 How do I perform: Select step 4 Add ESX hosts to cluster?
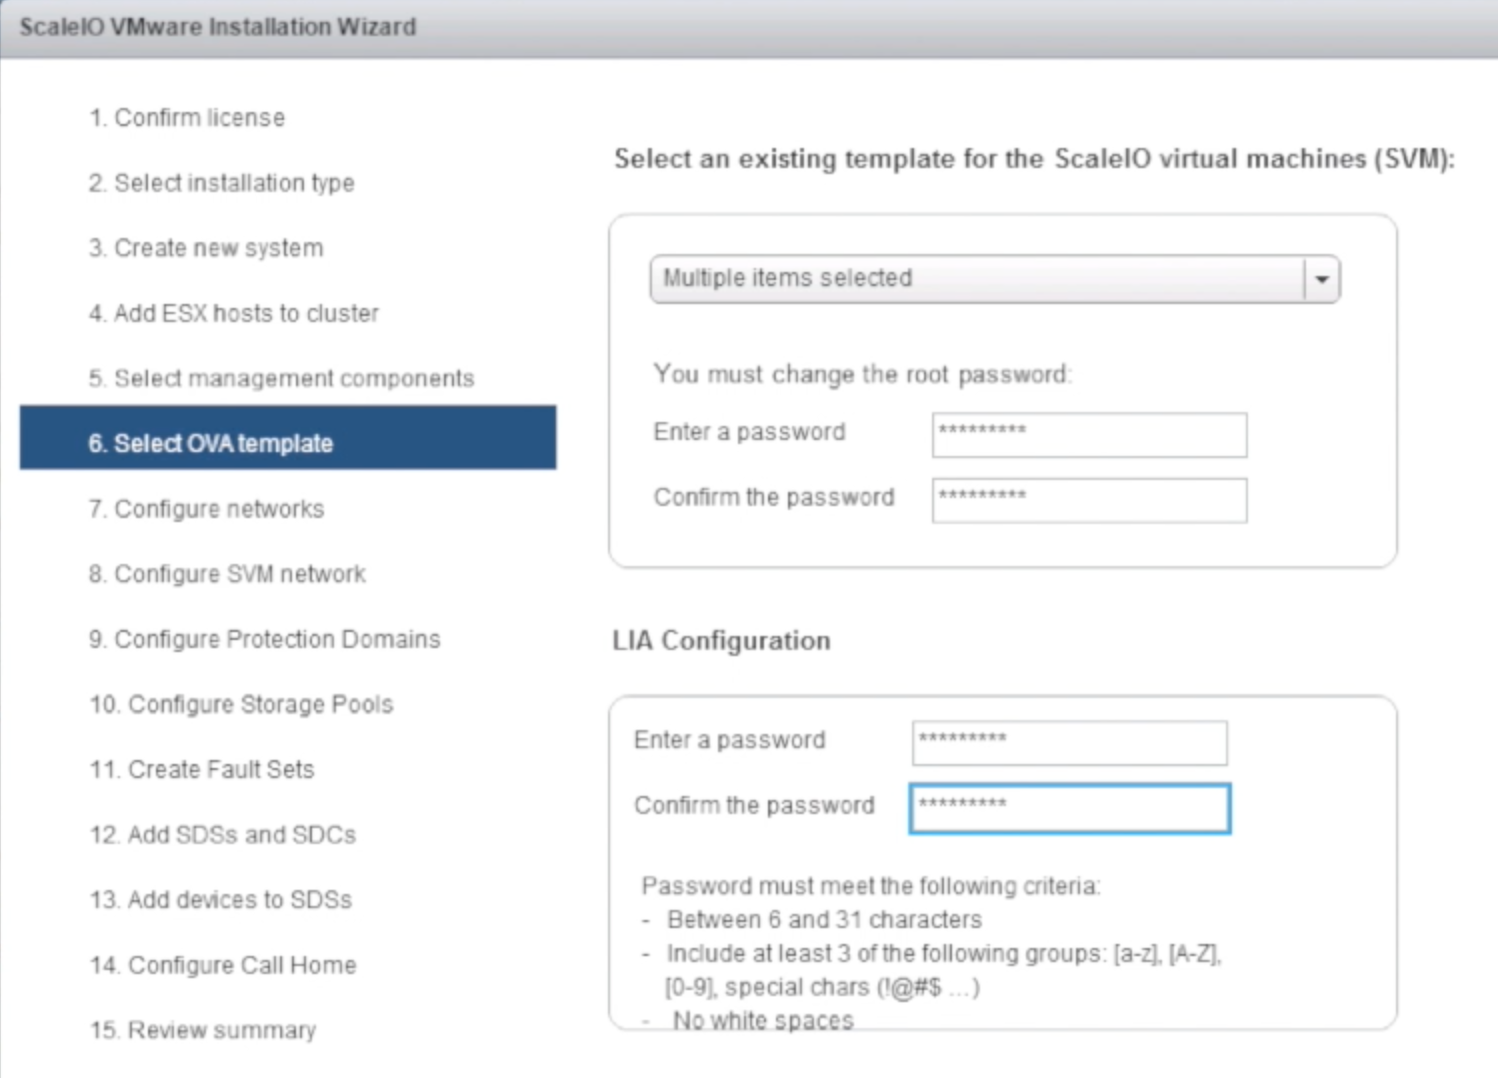coord(234,314)
